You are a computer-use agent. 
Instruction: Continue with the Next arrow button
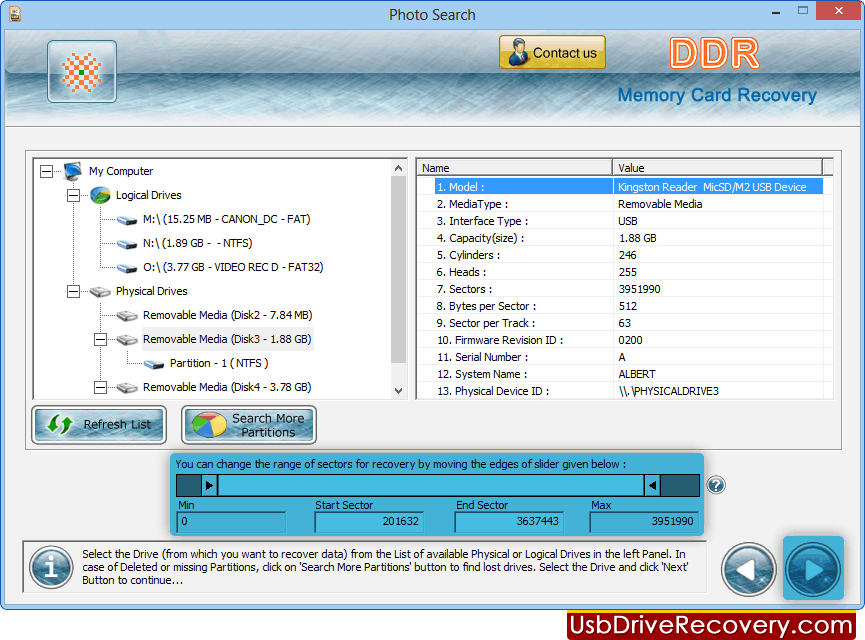[814, 569]
